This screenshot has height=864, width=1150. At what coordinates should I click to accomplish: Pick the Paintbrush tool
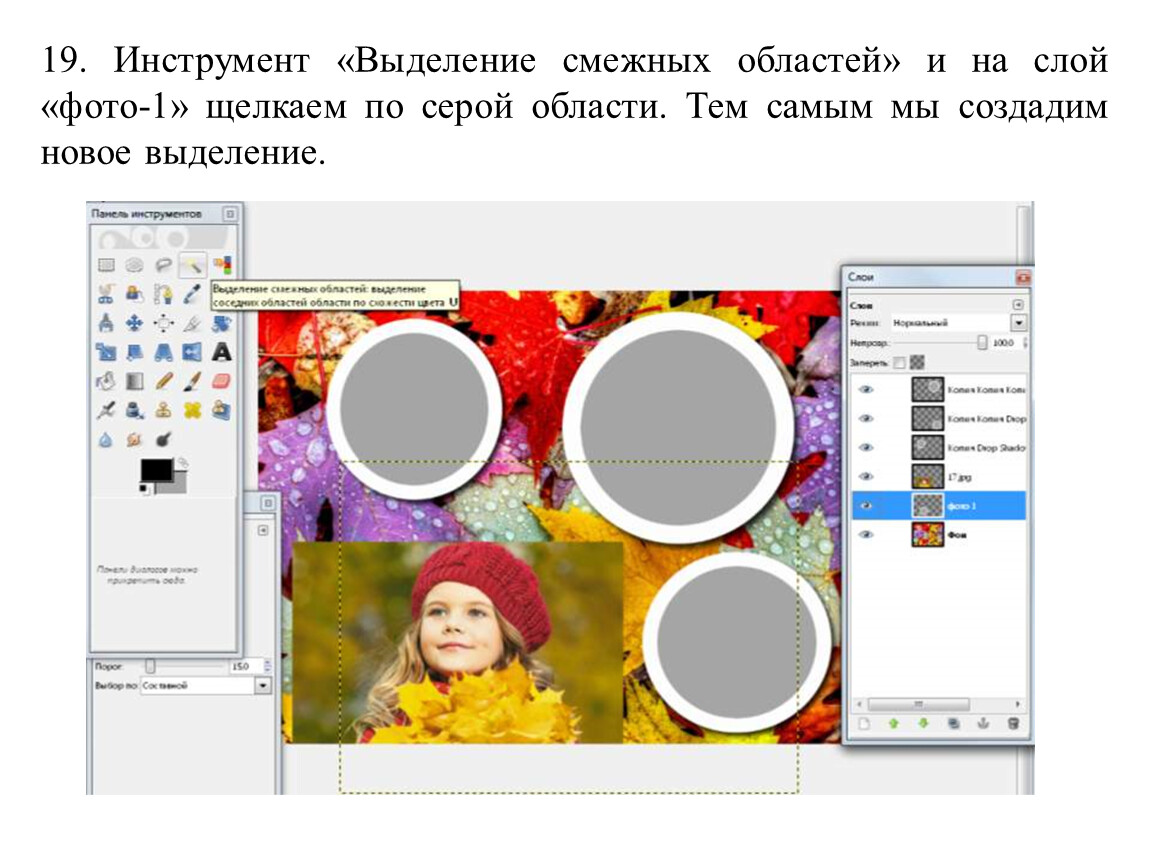click(x=192, y=381)
